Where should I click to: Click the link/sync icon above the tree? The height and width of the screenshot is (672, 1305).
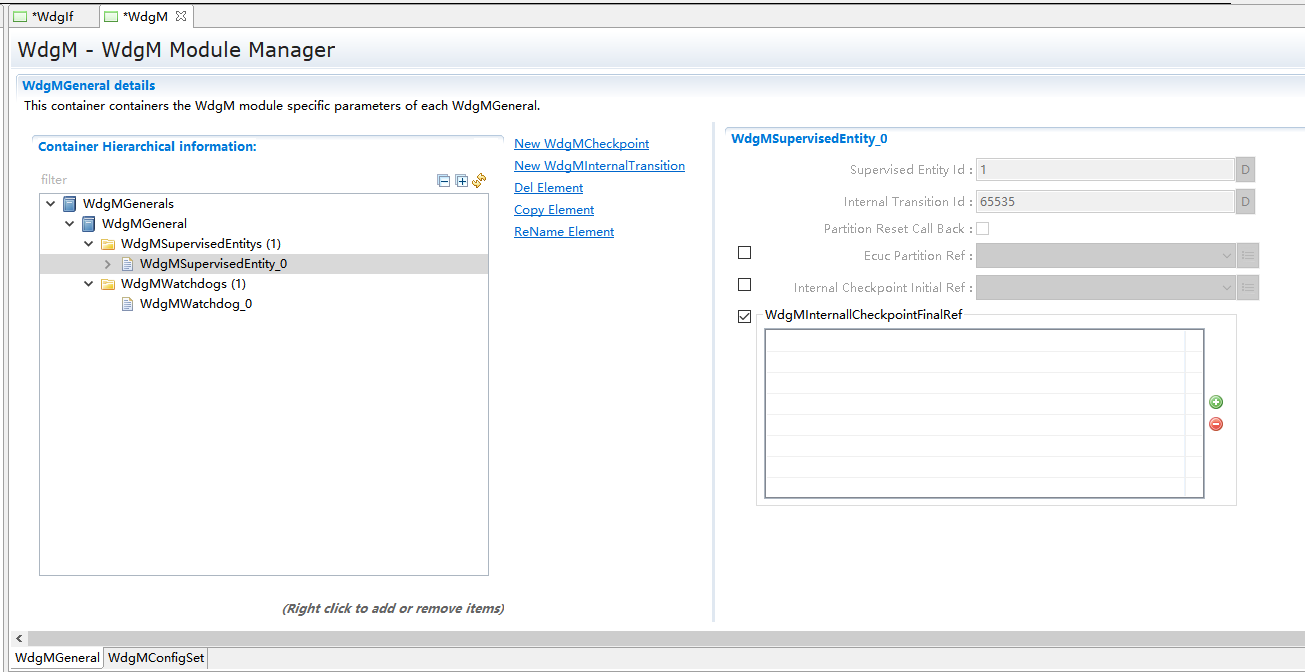click(479, 181)
